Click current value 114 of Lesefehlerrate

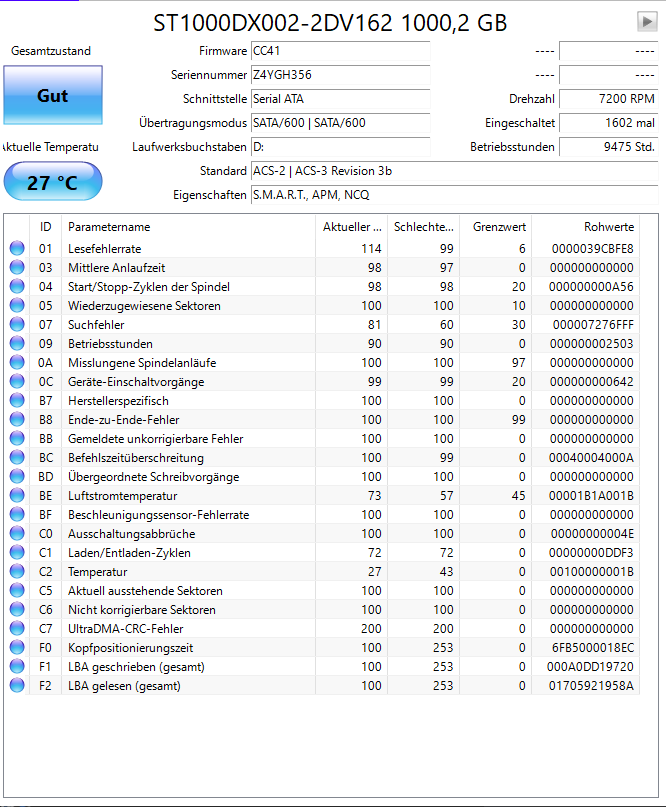pos(371,249)
